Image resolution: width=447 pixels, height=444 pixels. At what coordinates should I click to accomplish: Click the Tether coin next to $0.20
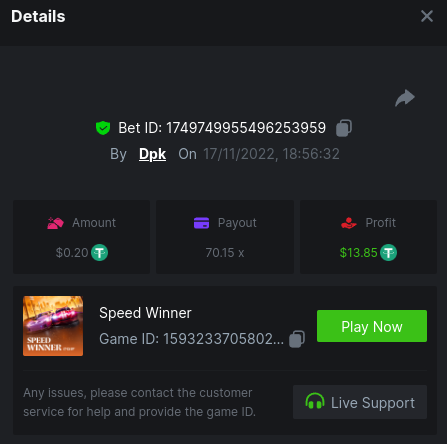(x=99, y=253)
